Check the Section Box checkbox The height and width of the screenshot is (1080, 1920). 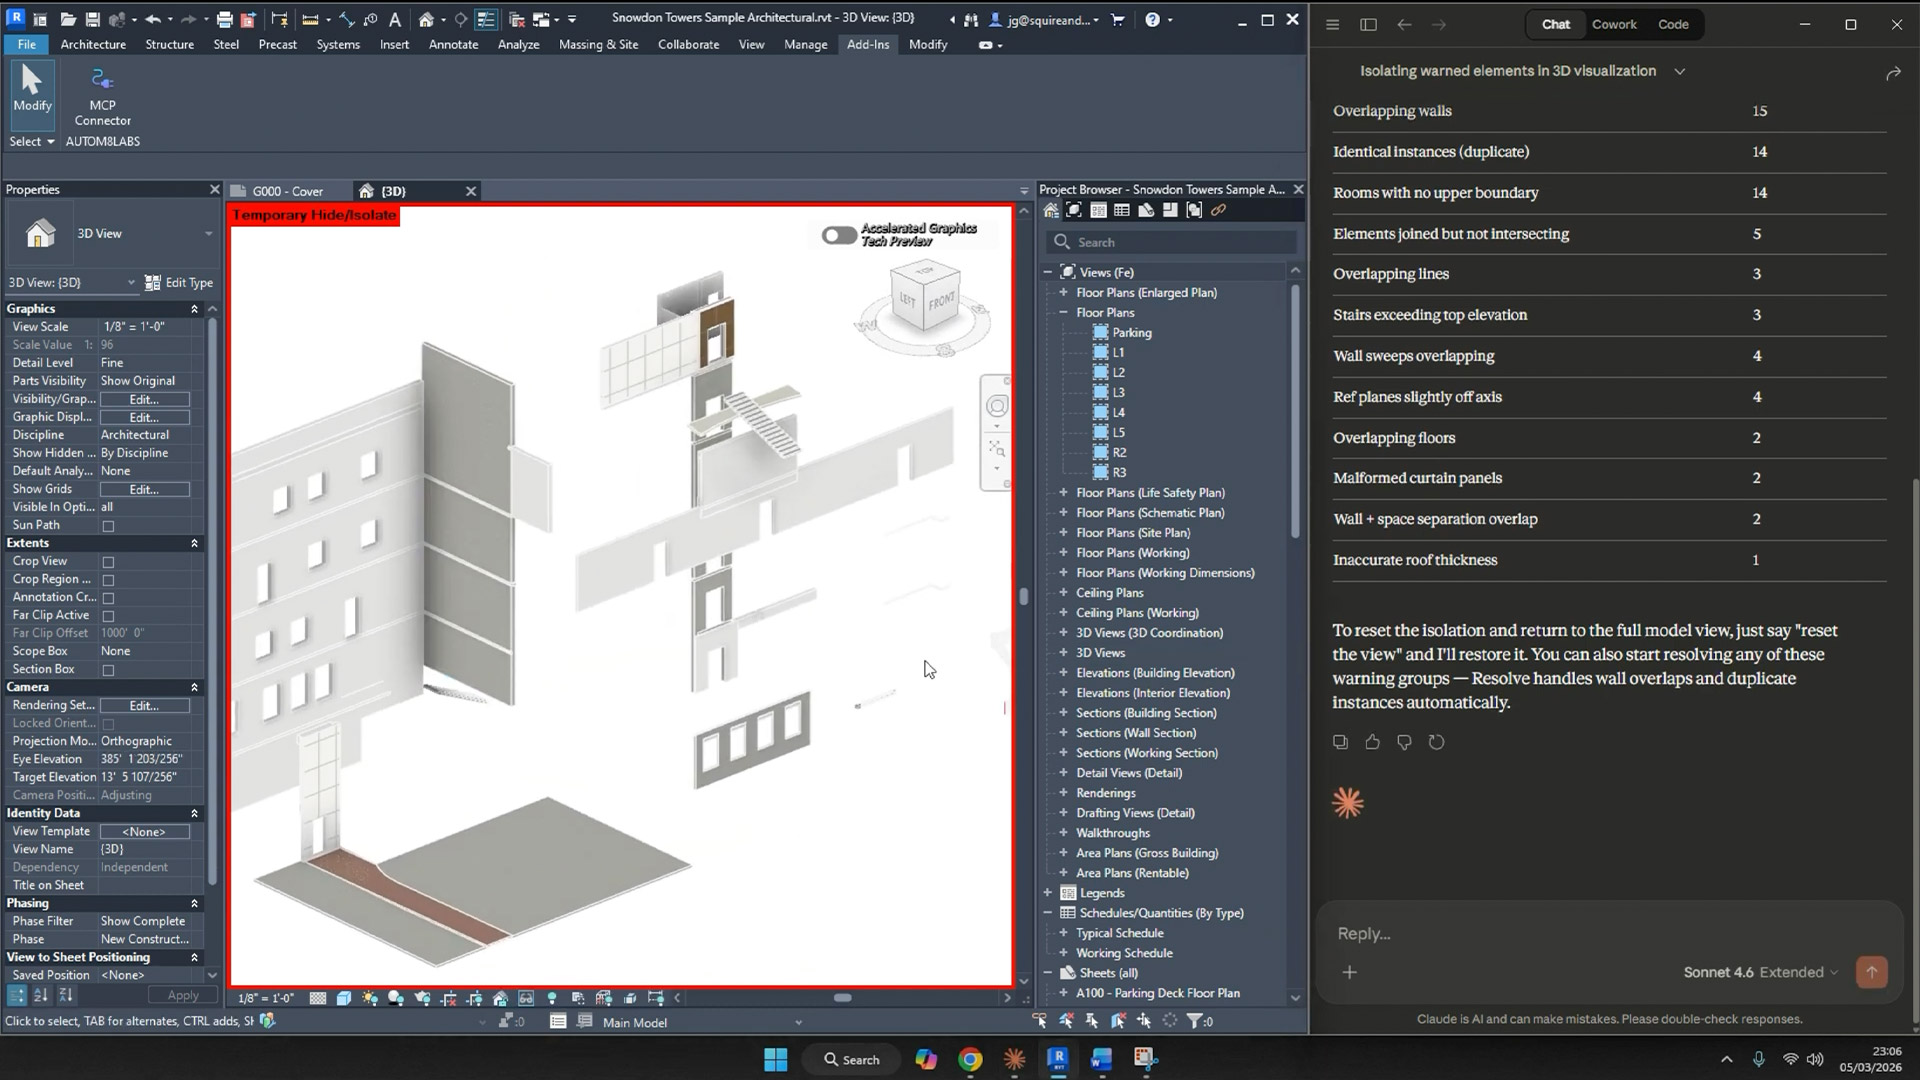pos(108,670)
